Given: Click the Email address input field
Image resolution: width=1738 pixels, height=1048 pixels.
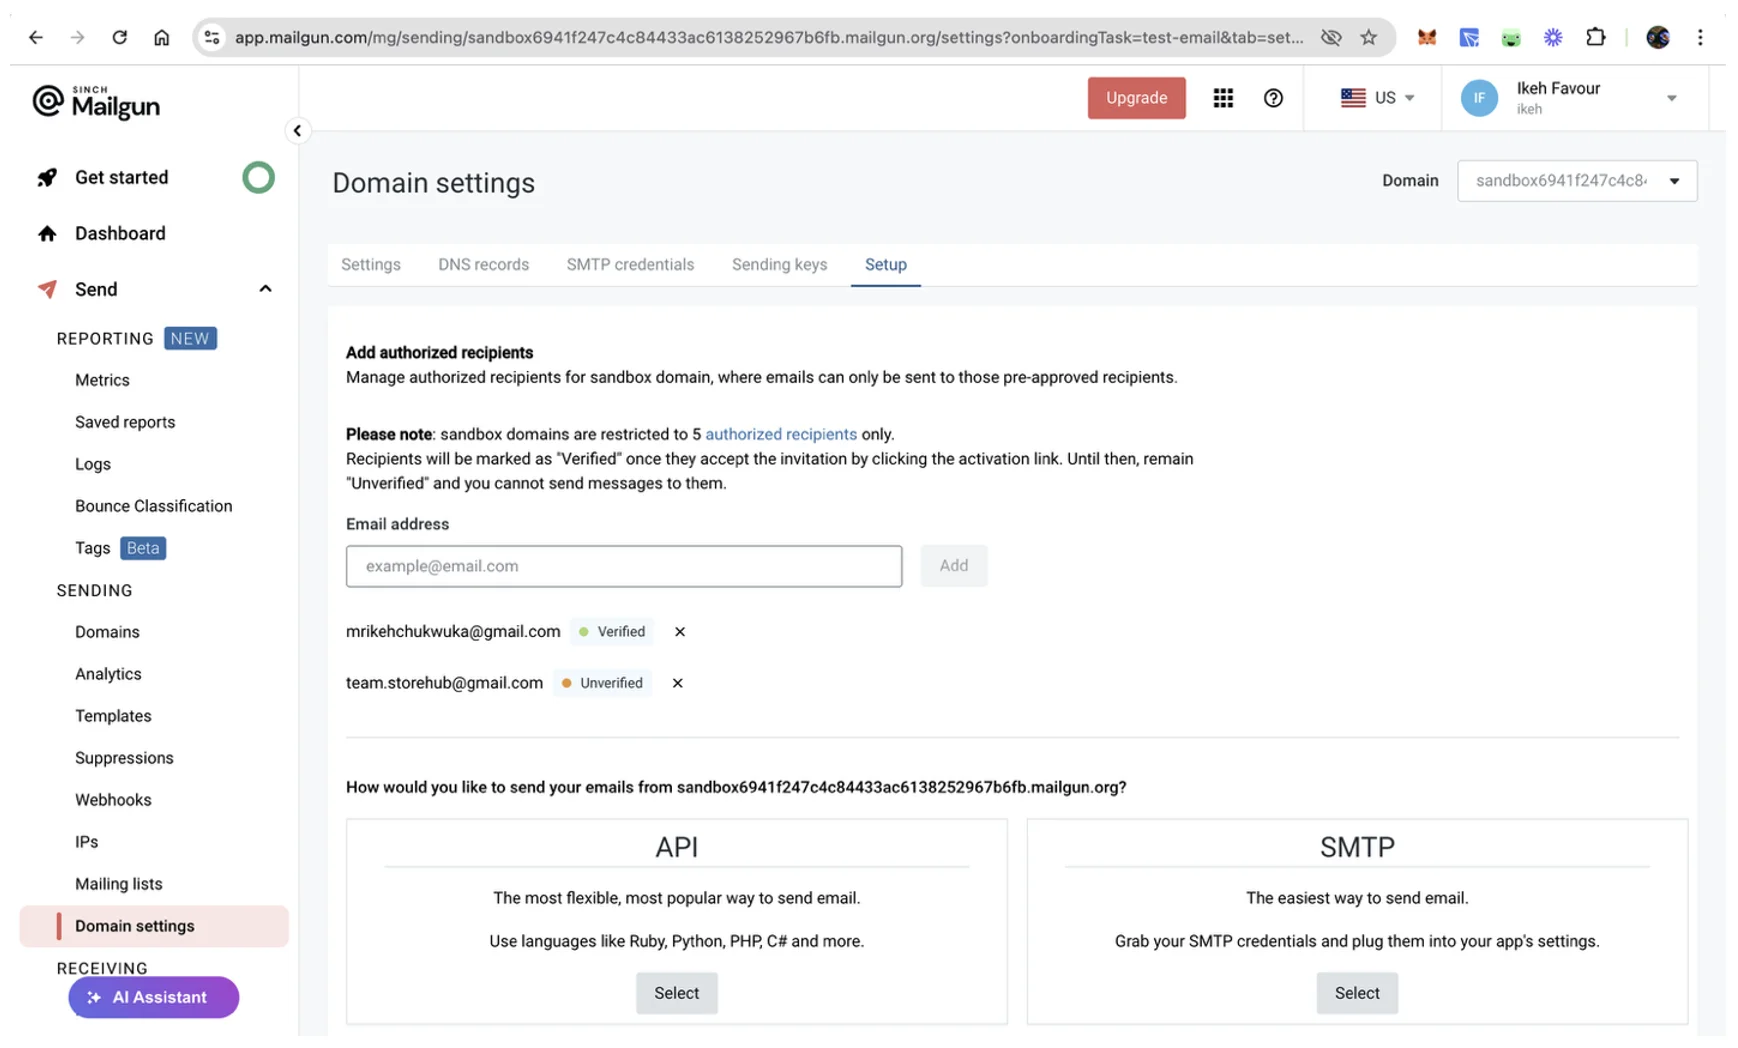Looking at the screenshot, I should coord(624,566).
